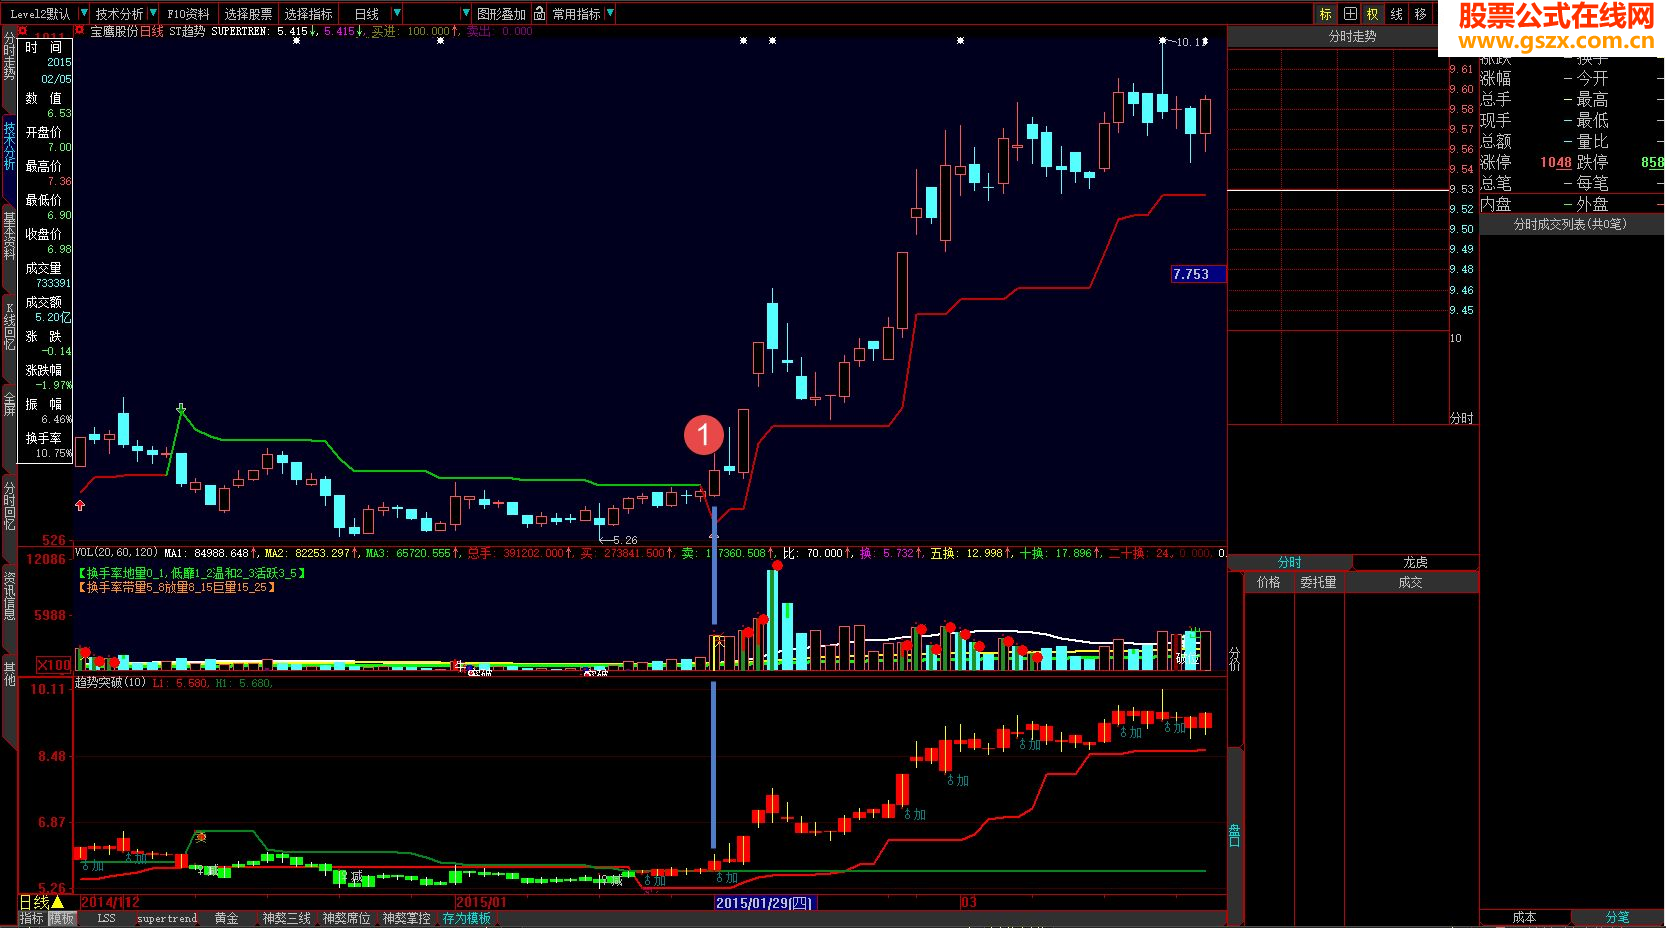This screenshot has width=1666, height=928.
Task: Click the yellow triangle beside 日线 label
Action: click(x=58, y=902)
